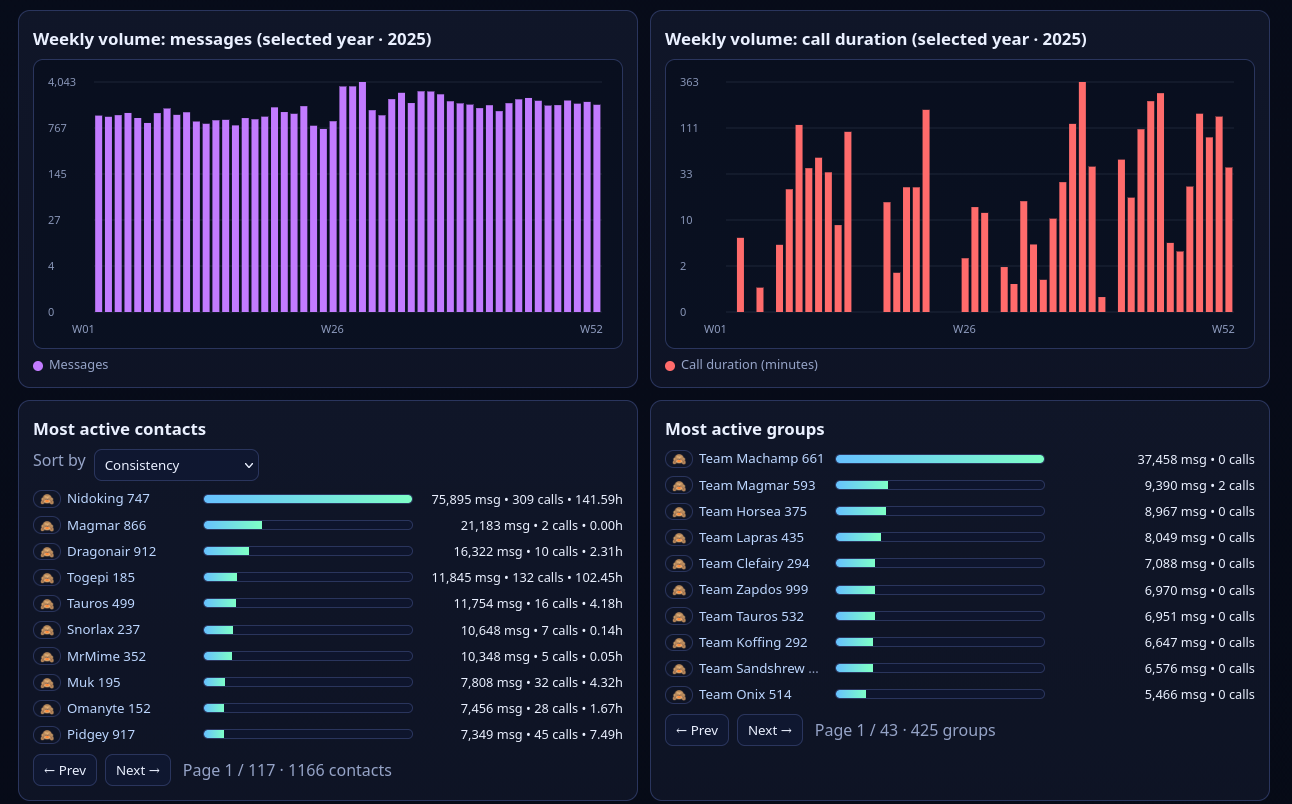Toggle the Messages legend item
The height and width of the screenshot is (804, 1292).
[x=69, y=364]
